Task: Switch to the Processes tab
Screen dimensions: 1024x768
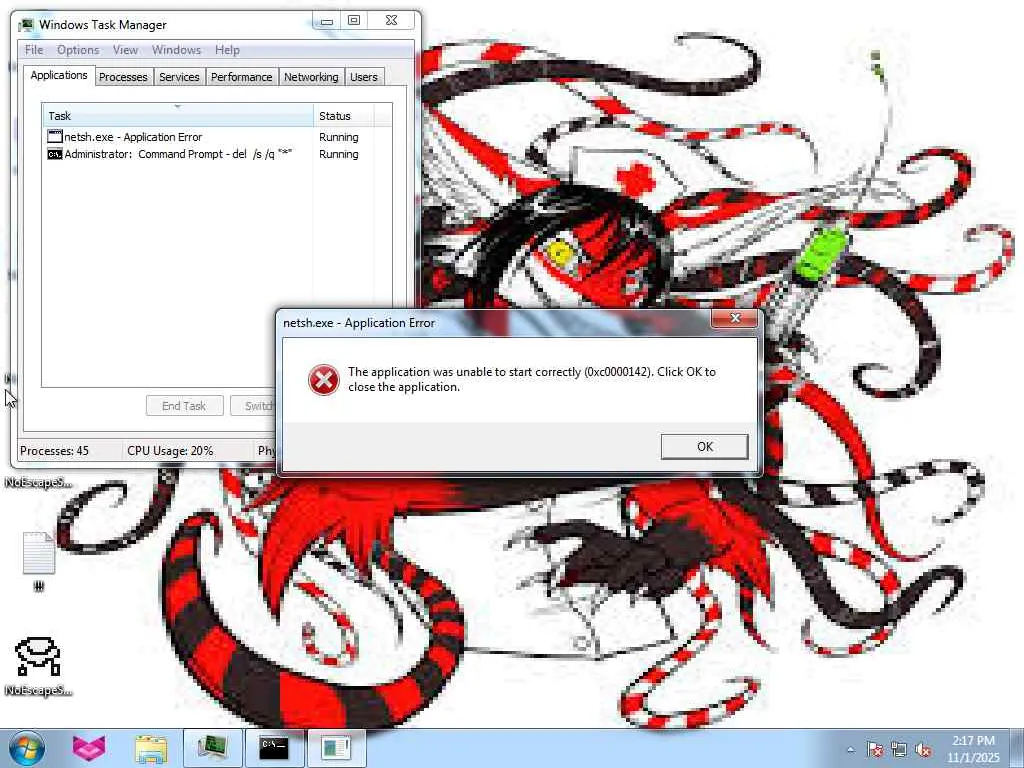Action: 123,77
